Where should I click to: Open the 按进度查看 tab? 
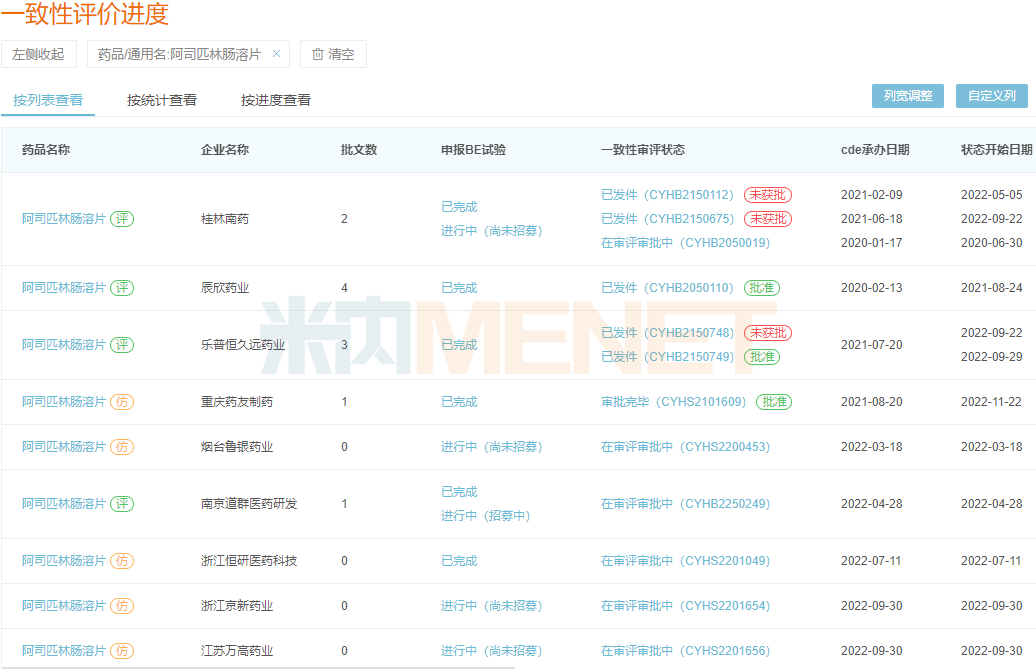pyautogui.click(x=278, y=100)
